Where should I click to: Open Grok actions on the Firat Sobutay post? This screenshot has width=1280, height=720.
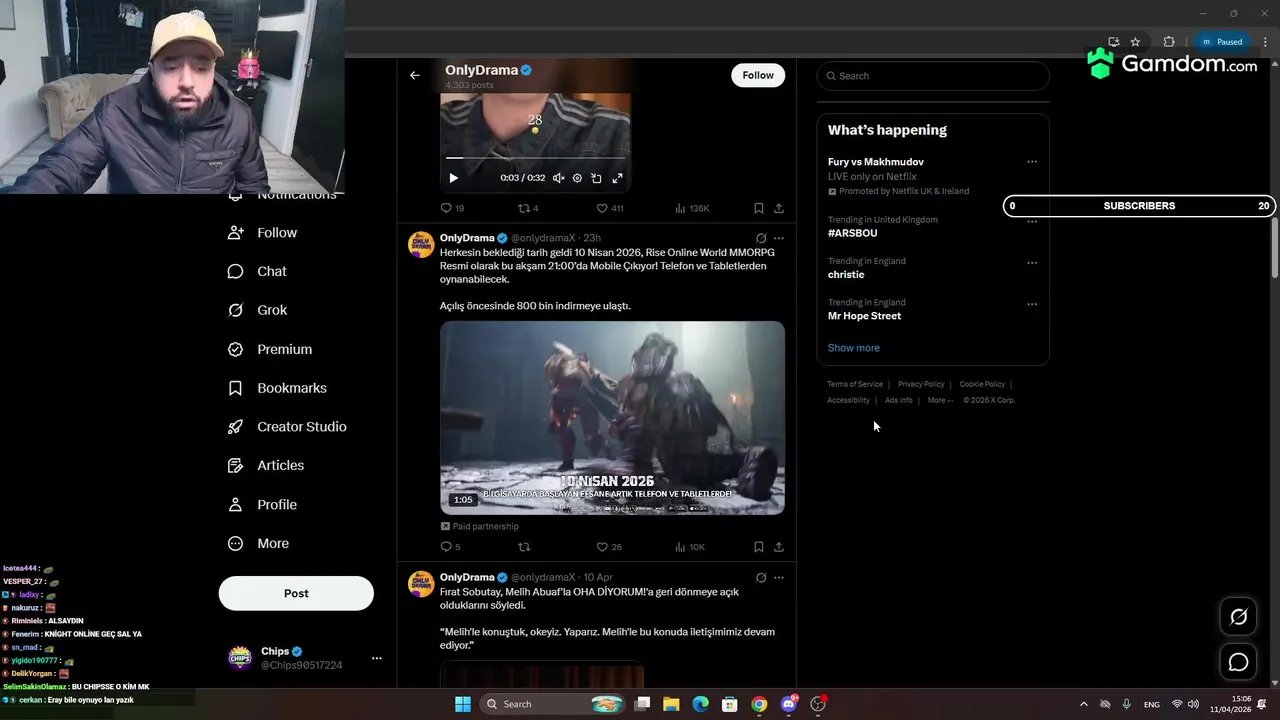click(x=761, y=577)
